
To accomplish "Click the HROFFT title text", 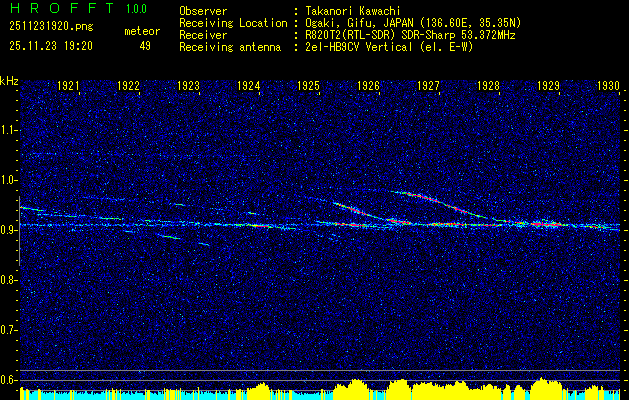I will 59,9.
